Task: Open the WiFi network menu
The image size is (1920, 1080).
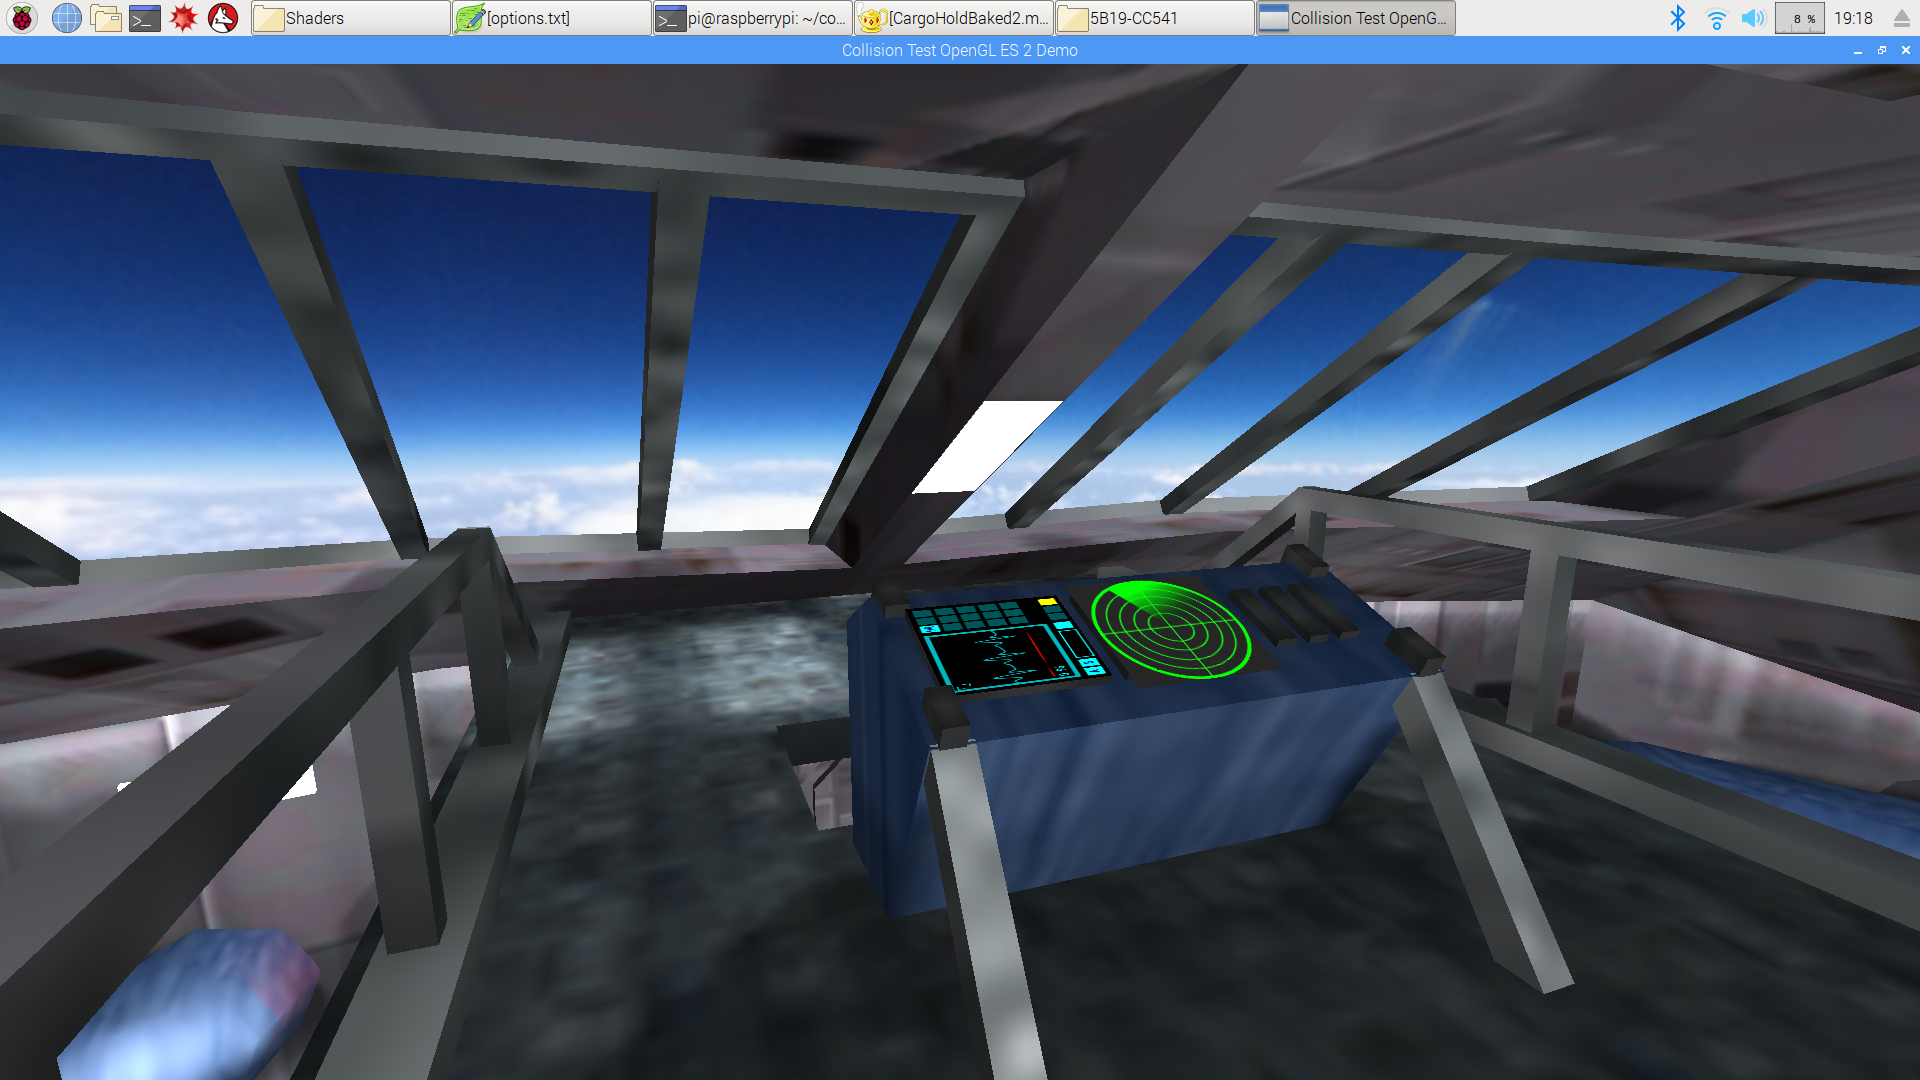Action: click(x=1716, y=18)
